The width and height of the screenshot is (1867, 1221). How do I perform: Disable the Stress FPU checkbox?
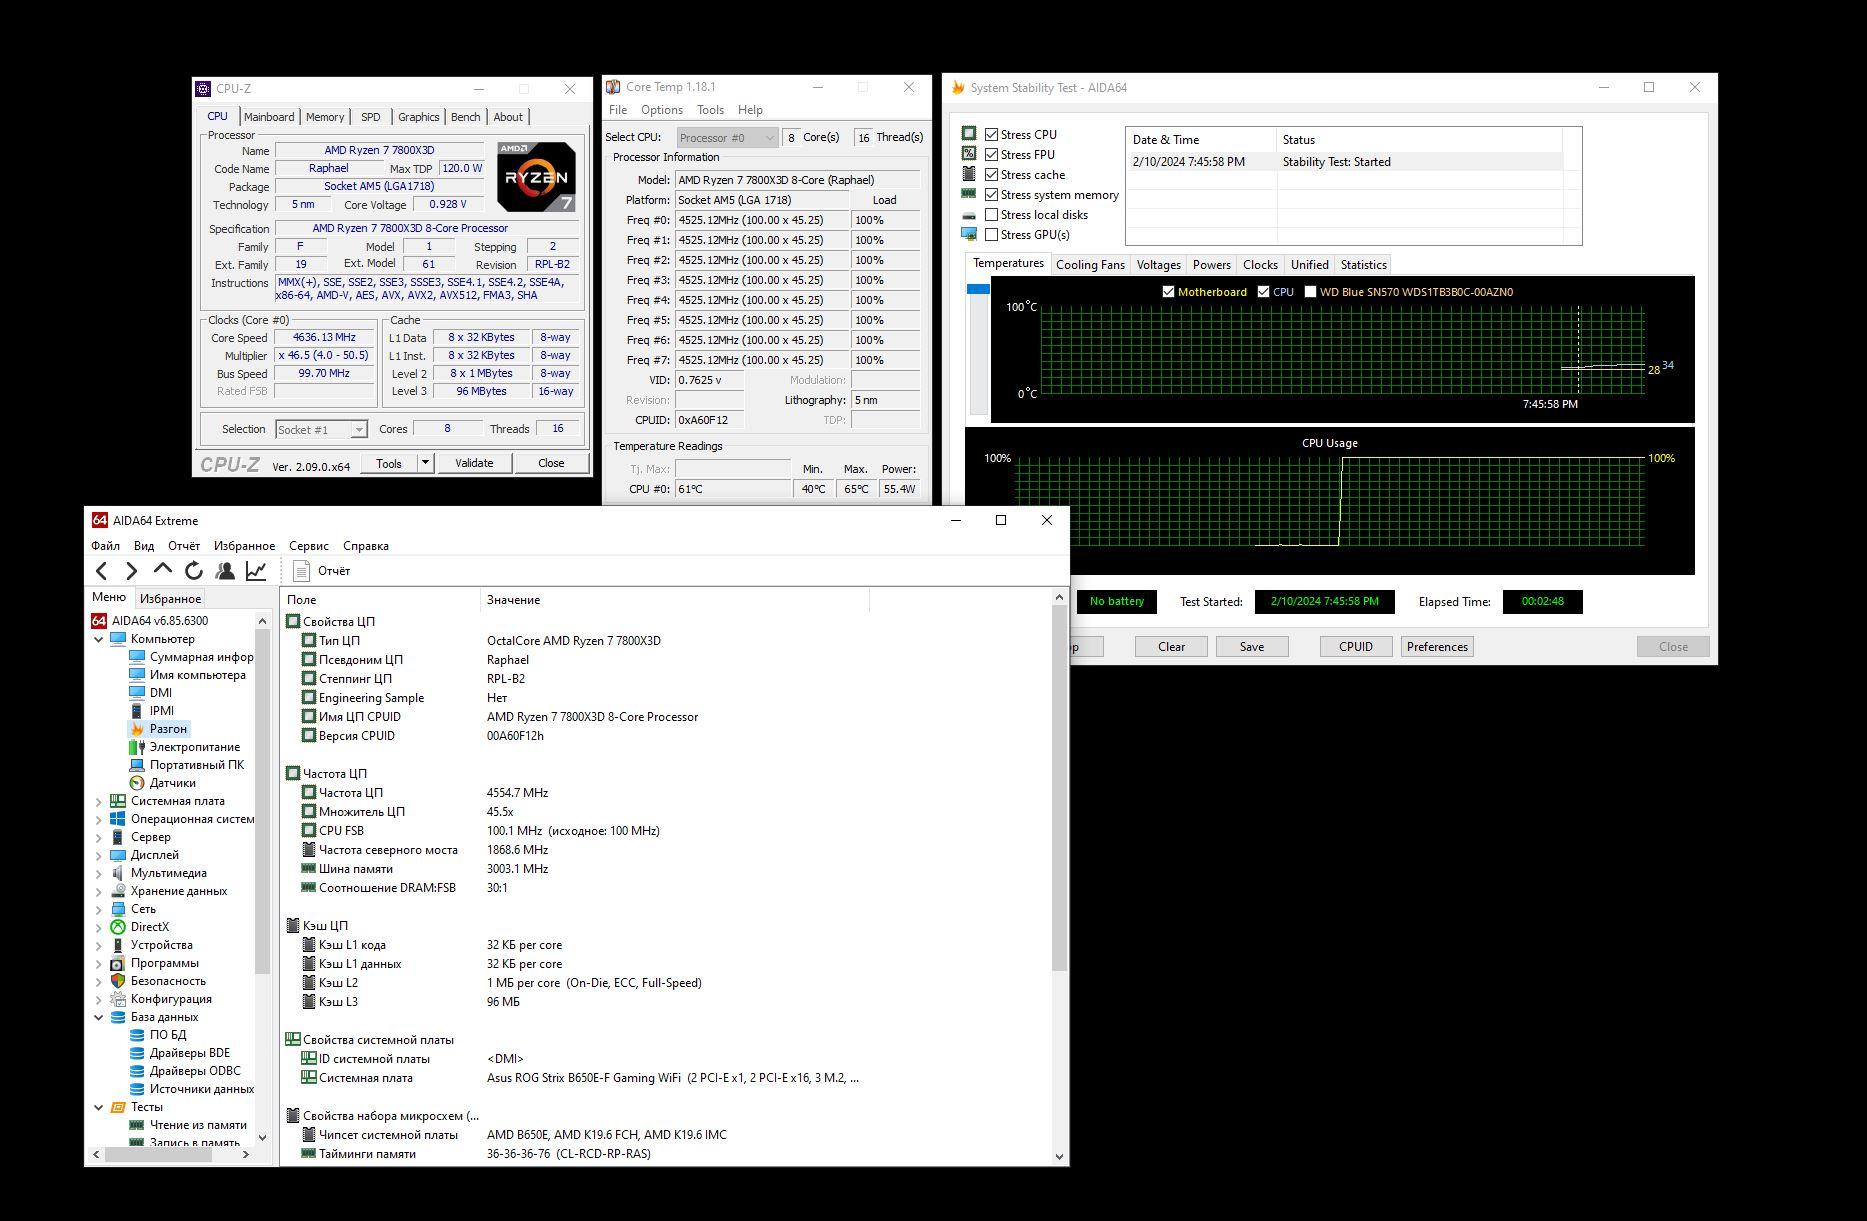click(992, 155)
